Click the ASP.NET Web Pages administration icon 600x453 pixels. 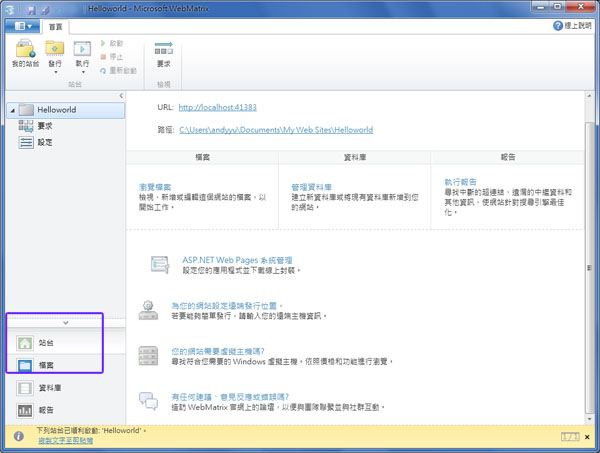click(x=160, y=265)
